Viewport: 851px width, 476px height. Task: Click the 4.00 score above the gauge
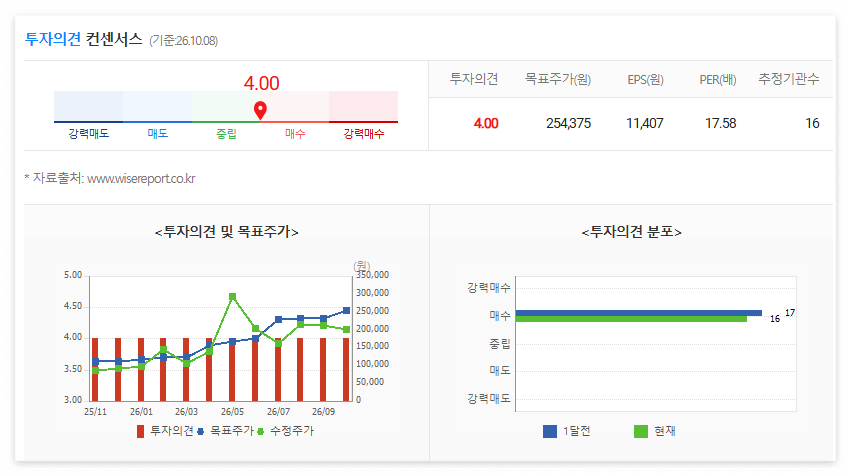[261, 83]
